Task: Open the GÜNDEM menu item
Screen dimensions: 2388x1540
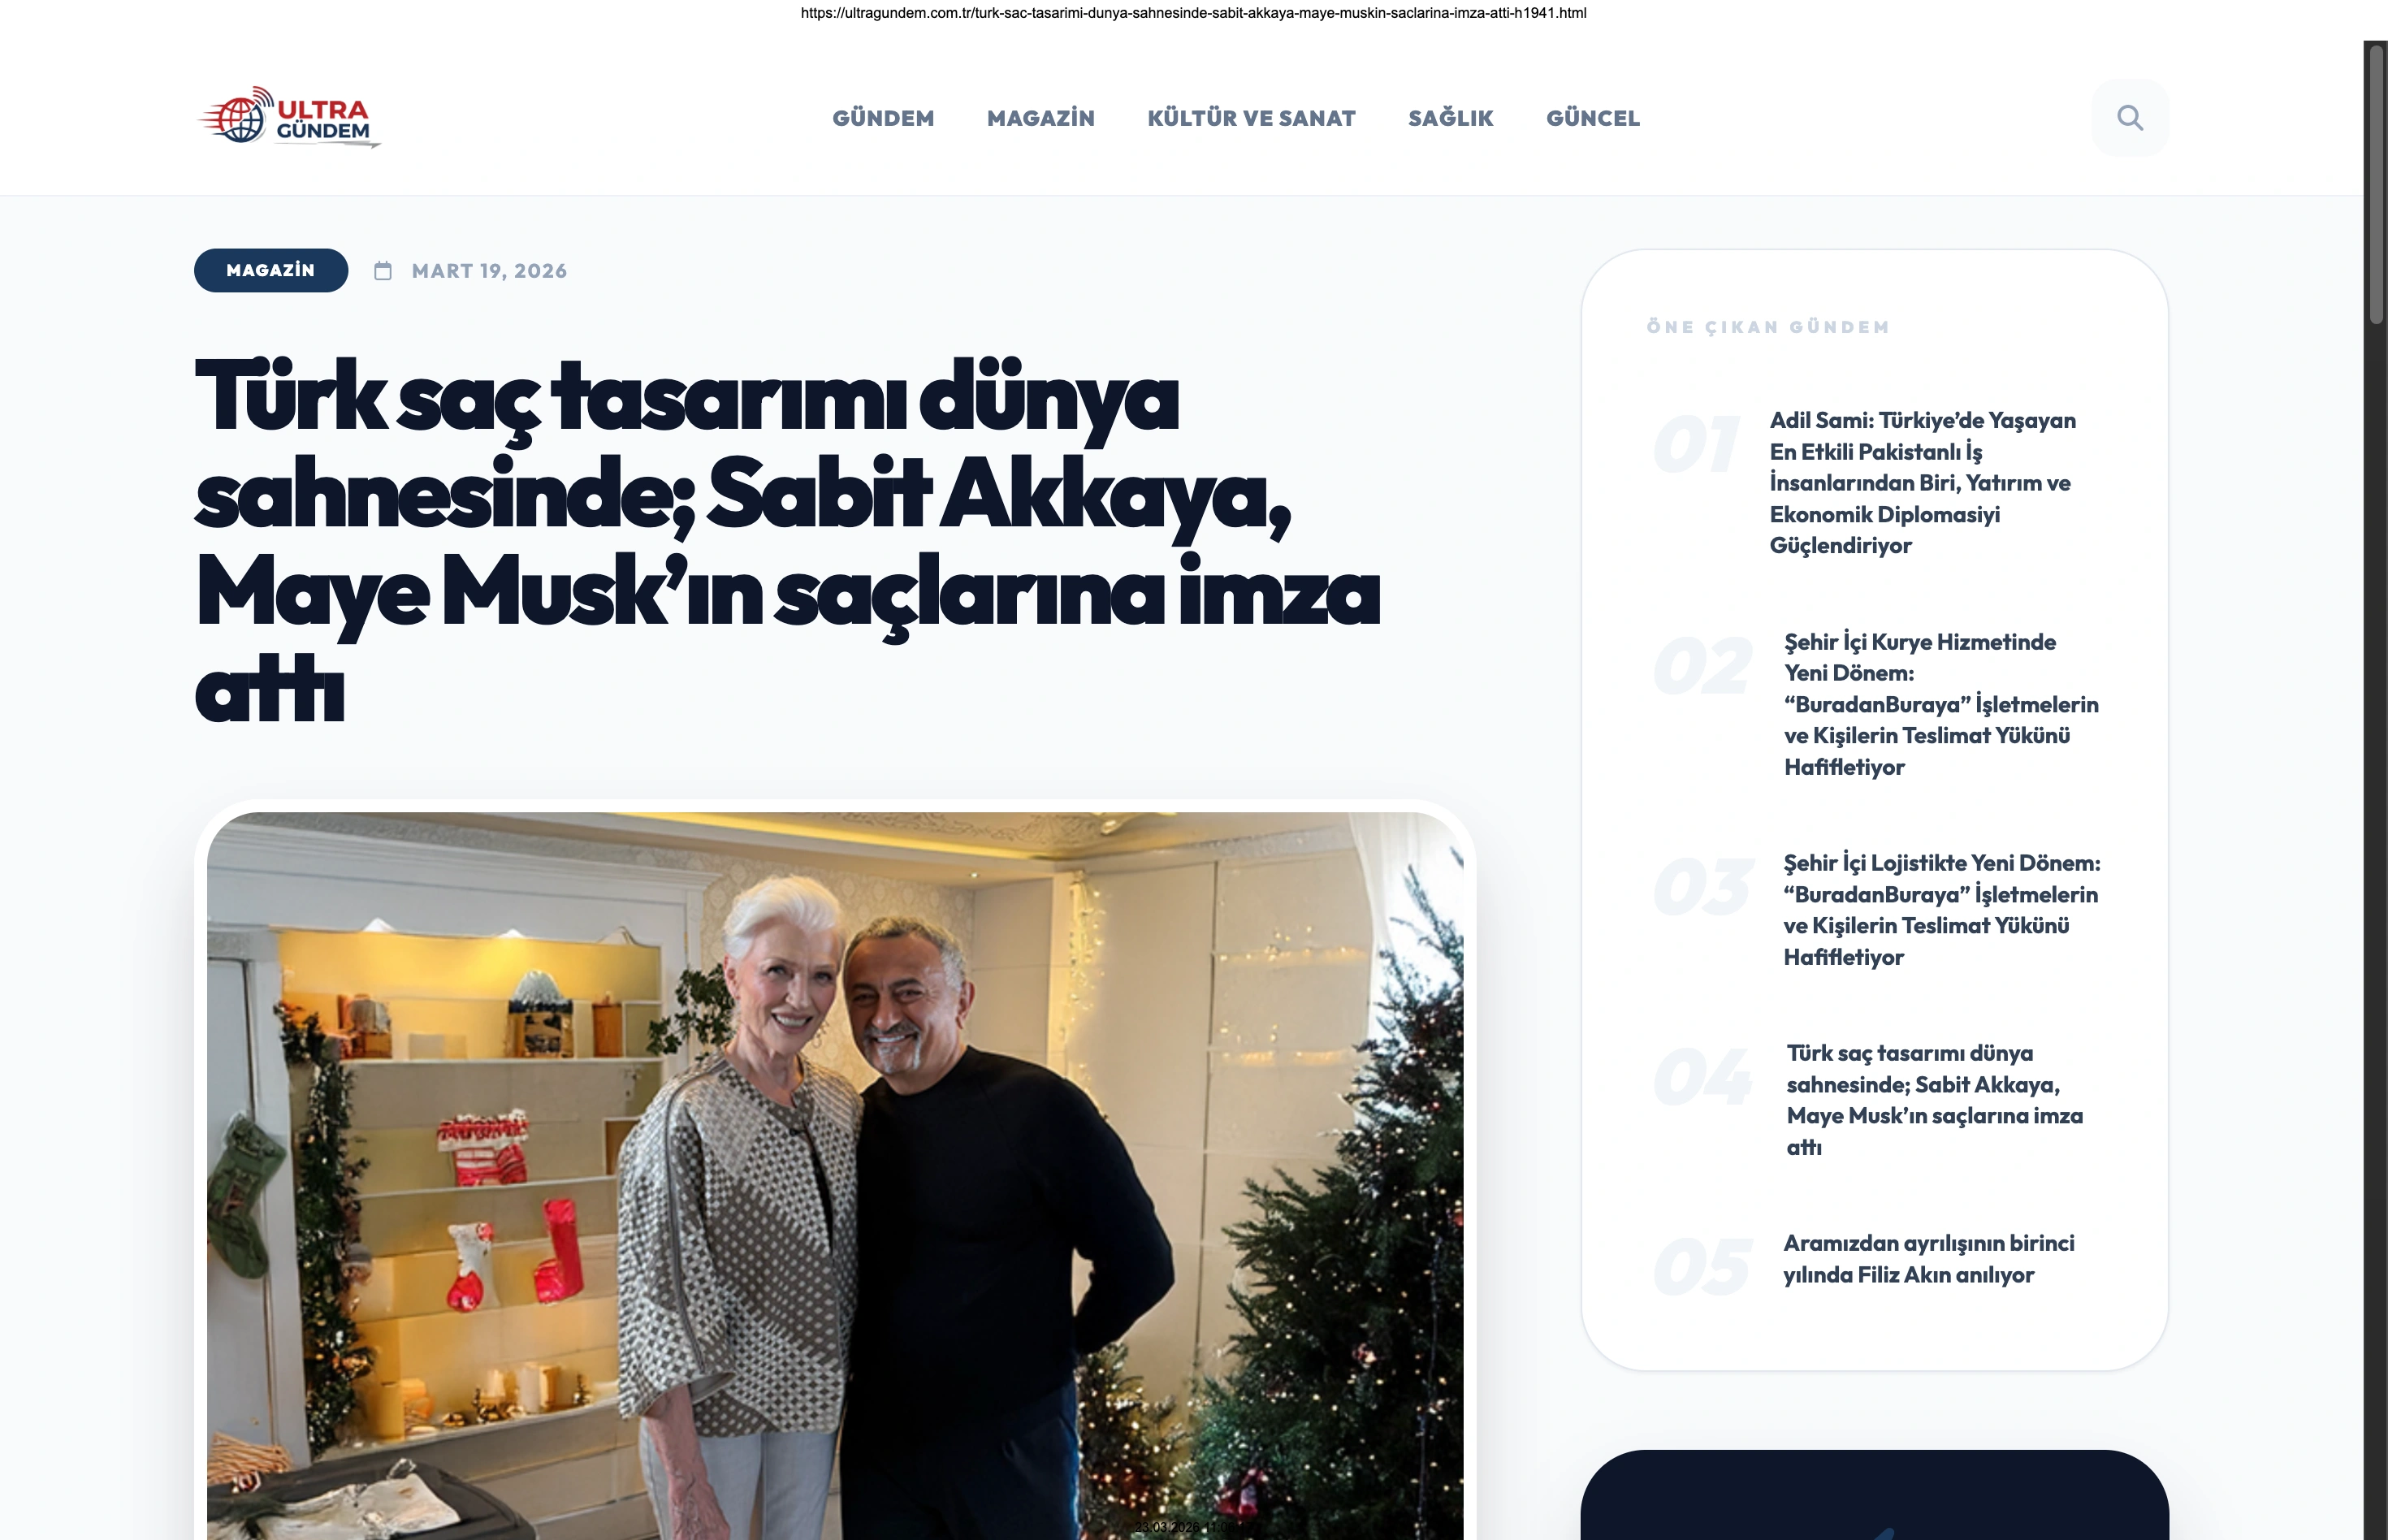Action: coord(883,118)
